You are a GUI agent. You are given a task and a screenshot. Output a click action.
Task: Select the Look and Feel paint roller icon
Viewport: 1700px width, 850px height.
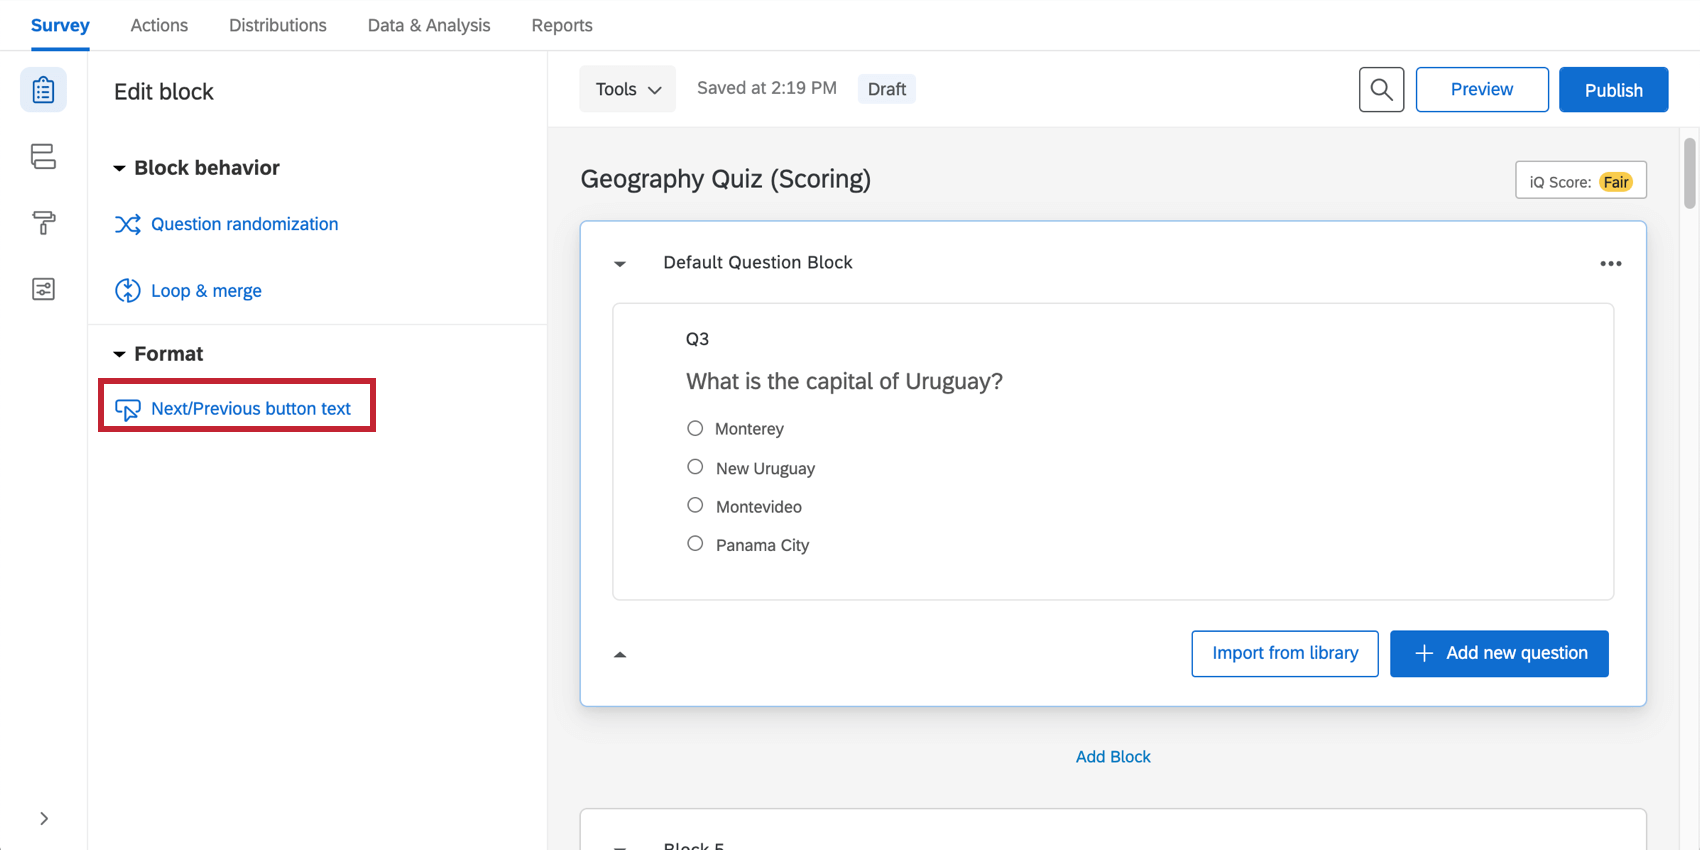coord(43,223)
